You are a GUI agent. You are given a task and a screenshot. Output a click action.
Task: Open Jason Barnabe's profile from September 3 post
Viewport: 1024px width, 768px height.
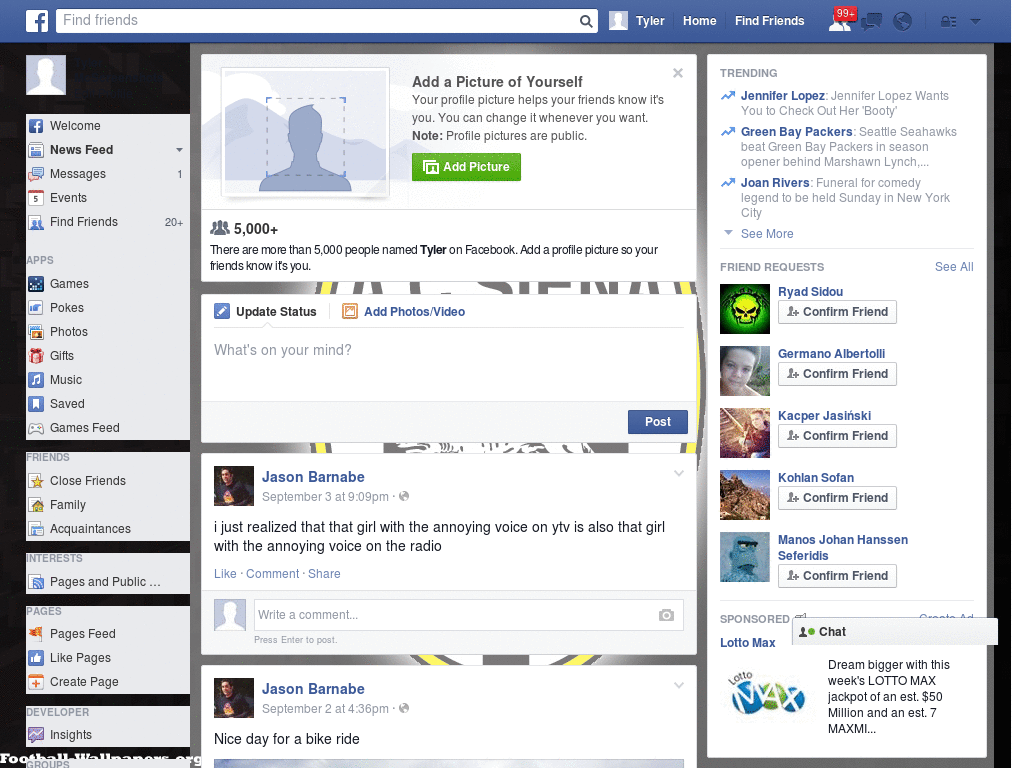[313, 477]
